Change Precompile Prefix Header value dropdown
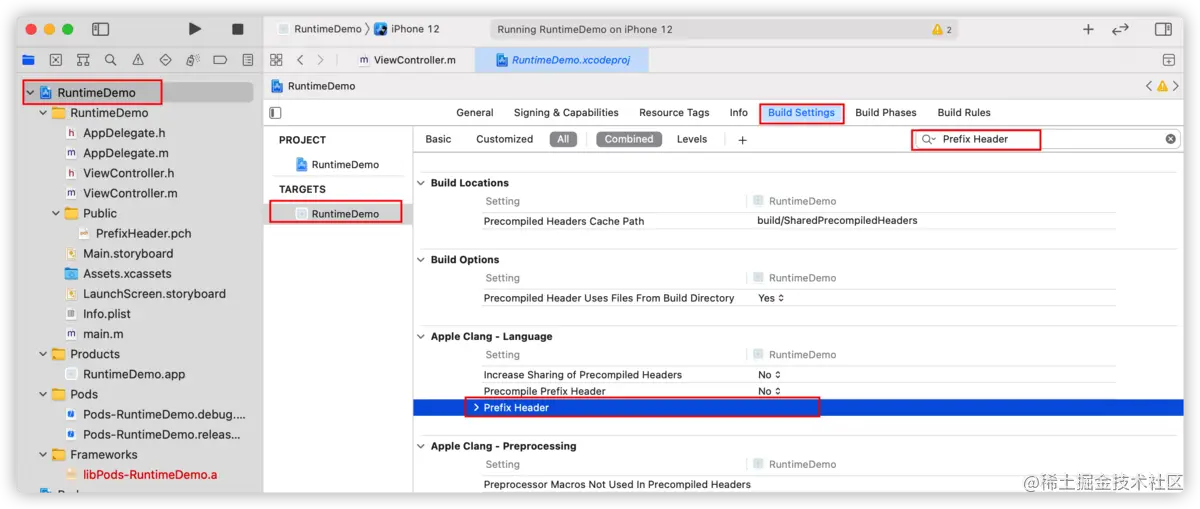Viewport: 1200px width, 509px height. point(770,391)
